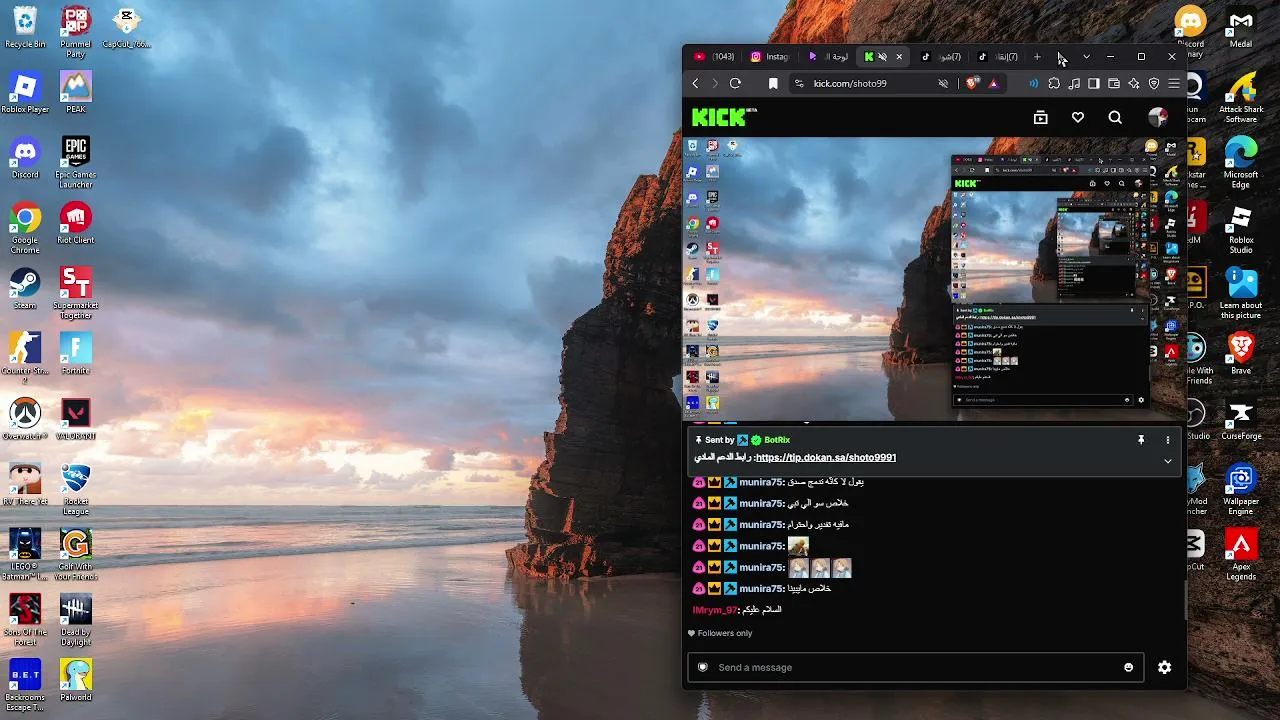Open the heart following icon on Kick

pos(1077,117)
